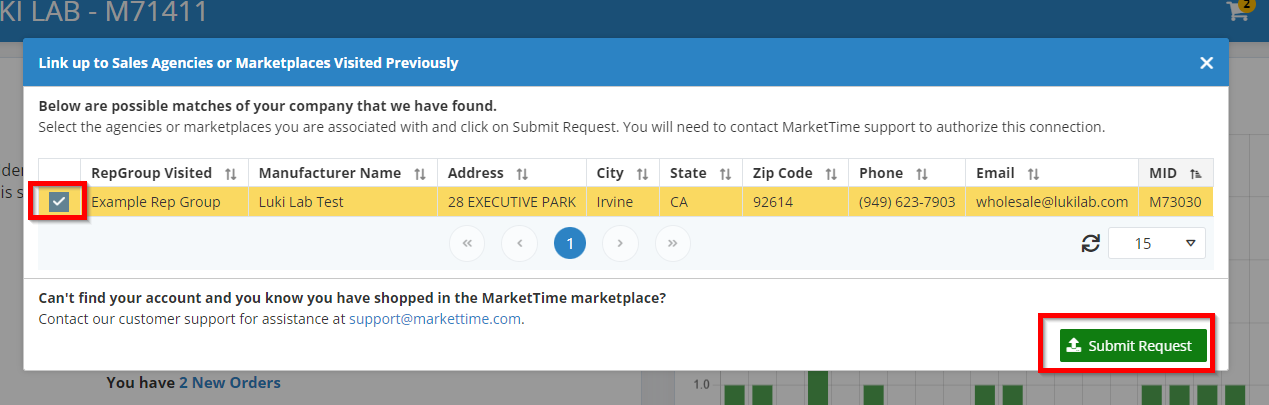The width and height of the screenshot is (1269, 405).
Task: Select the CA state cell
Action: (x=701, y=202)
